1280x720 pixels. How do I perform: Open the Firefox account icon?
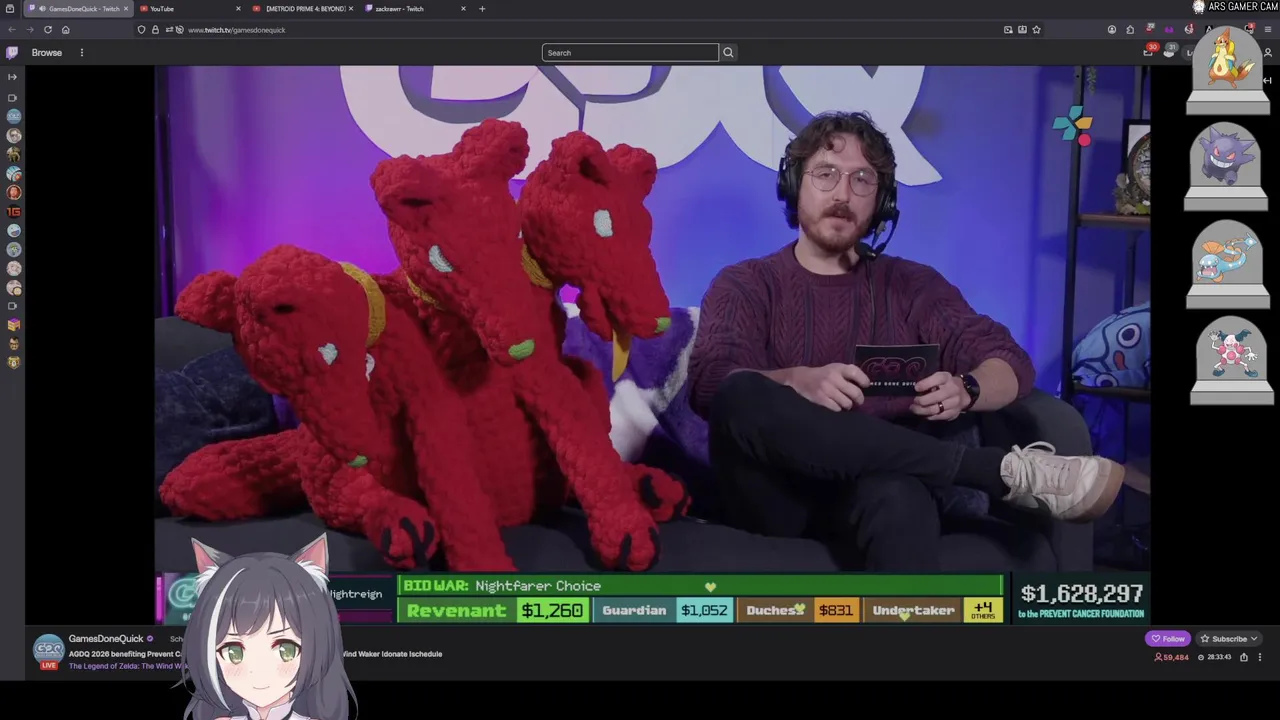(x=1111, y=30)
